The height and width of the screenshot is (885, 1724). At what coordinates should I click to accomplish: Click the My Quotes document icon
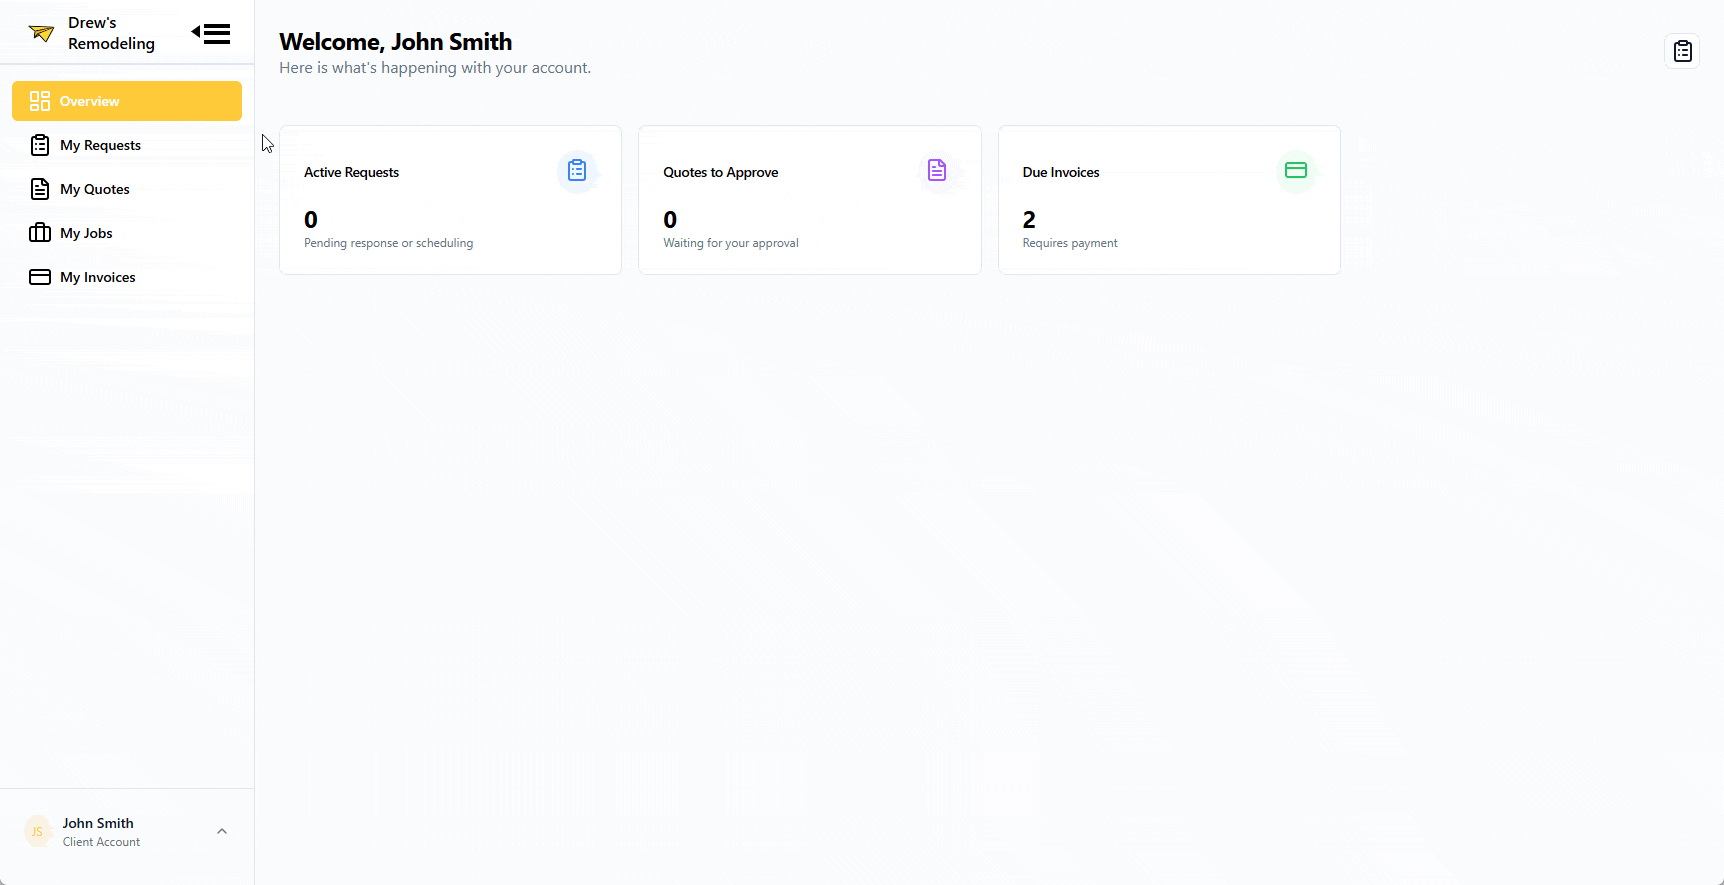coord(40,189)
